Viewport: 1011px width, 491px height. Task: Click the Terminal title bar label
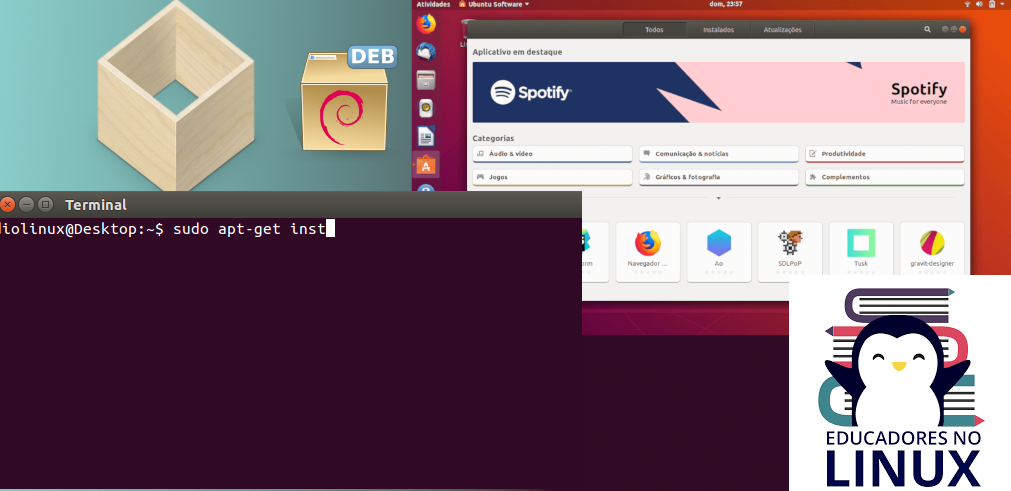[x=96, y=205]
